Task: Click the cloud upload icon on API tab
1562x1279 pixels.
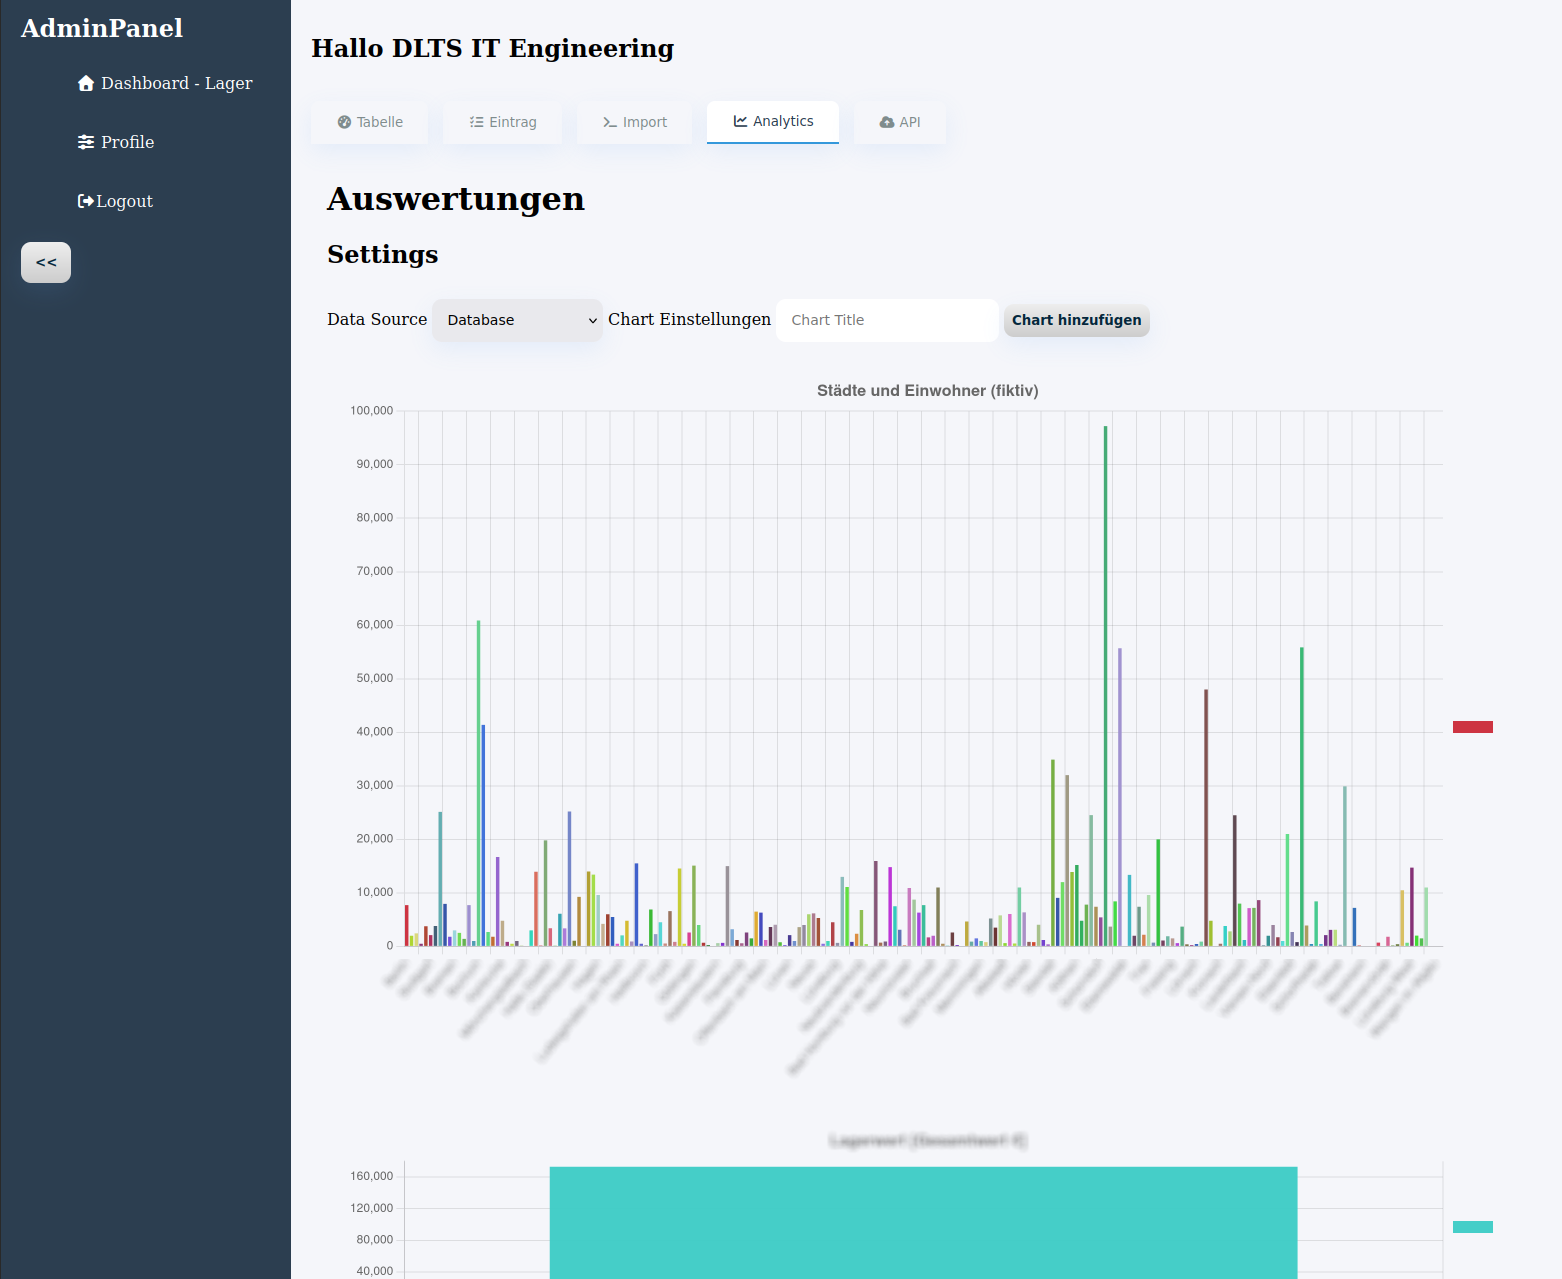Action: (887, 122)
